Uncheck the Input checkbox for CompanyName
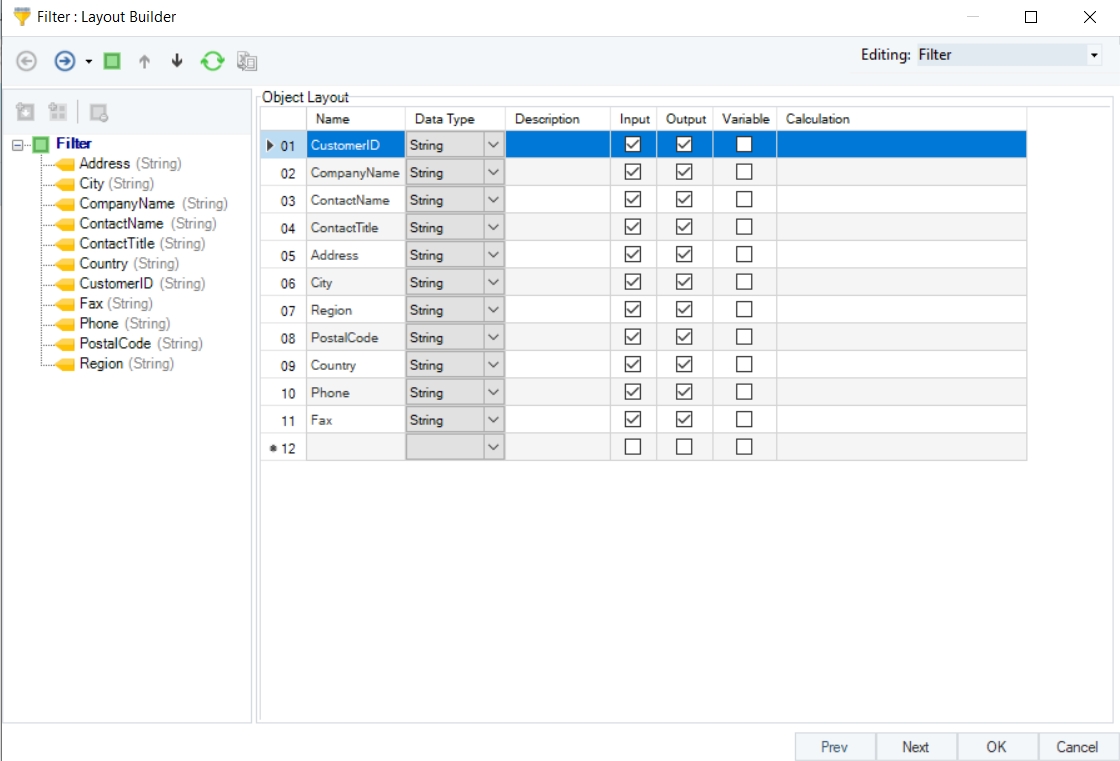This screenshot has height=761, width=1120. point(632,172)
